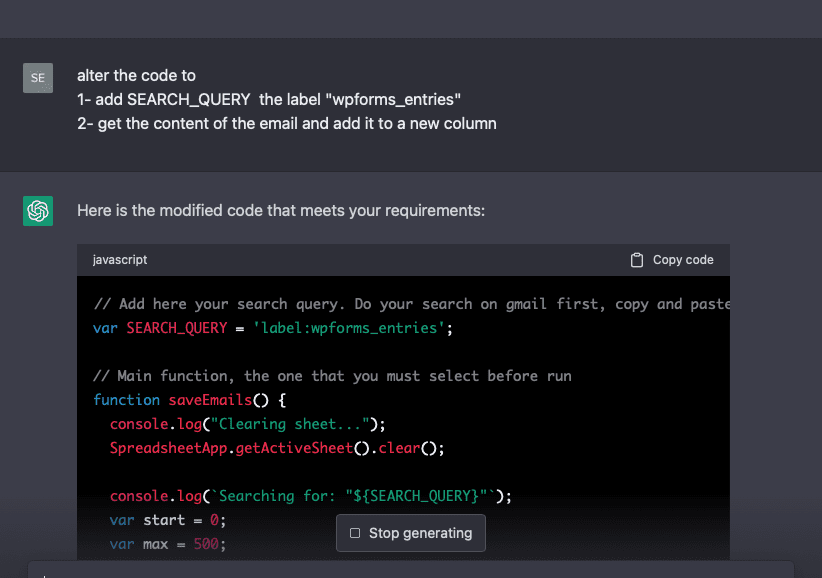Click the line "2- get the content of the email"
822x578 pixels.
point(286,124)
